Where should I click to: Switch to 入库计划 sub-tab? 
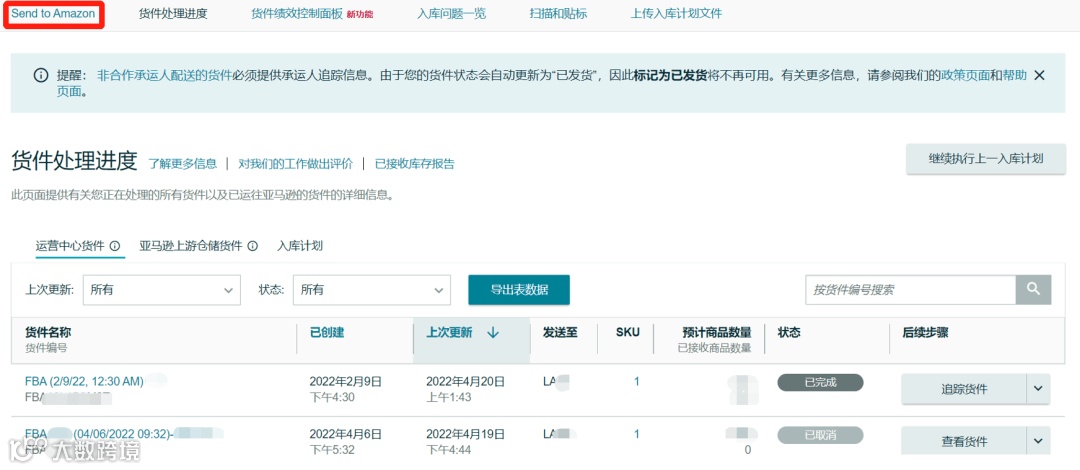coord(300,246)
